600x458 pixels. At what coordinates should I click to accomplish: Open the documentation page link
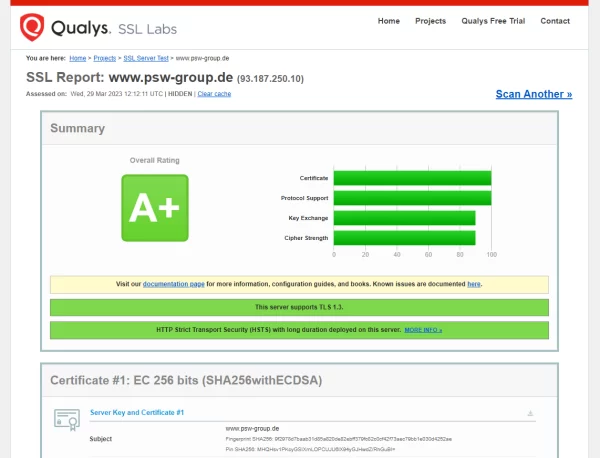[174, 284]
